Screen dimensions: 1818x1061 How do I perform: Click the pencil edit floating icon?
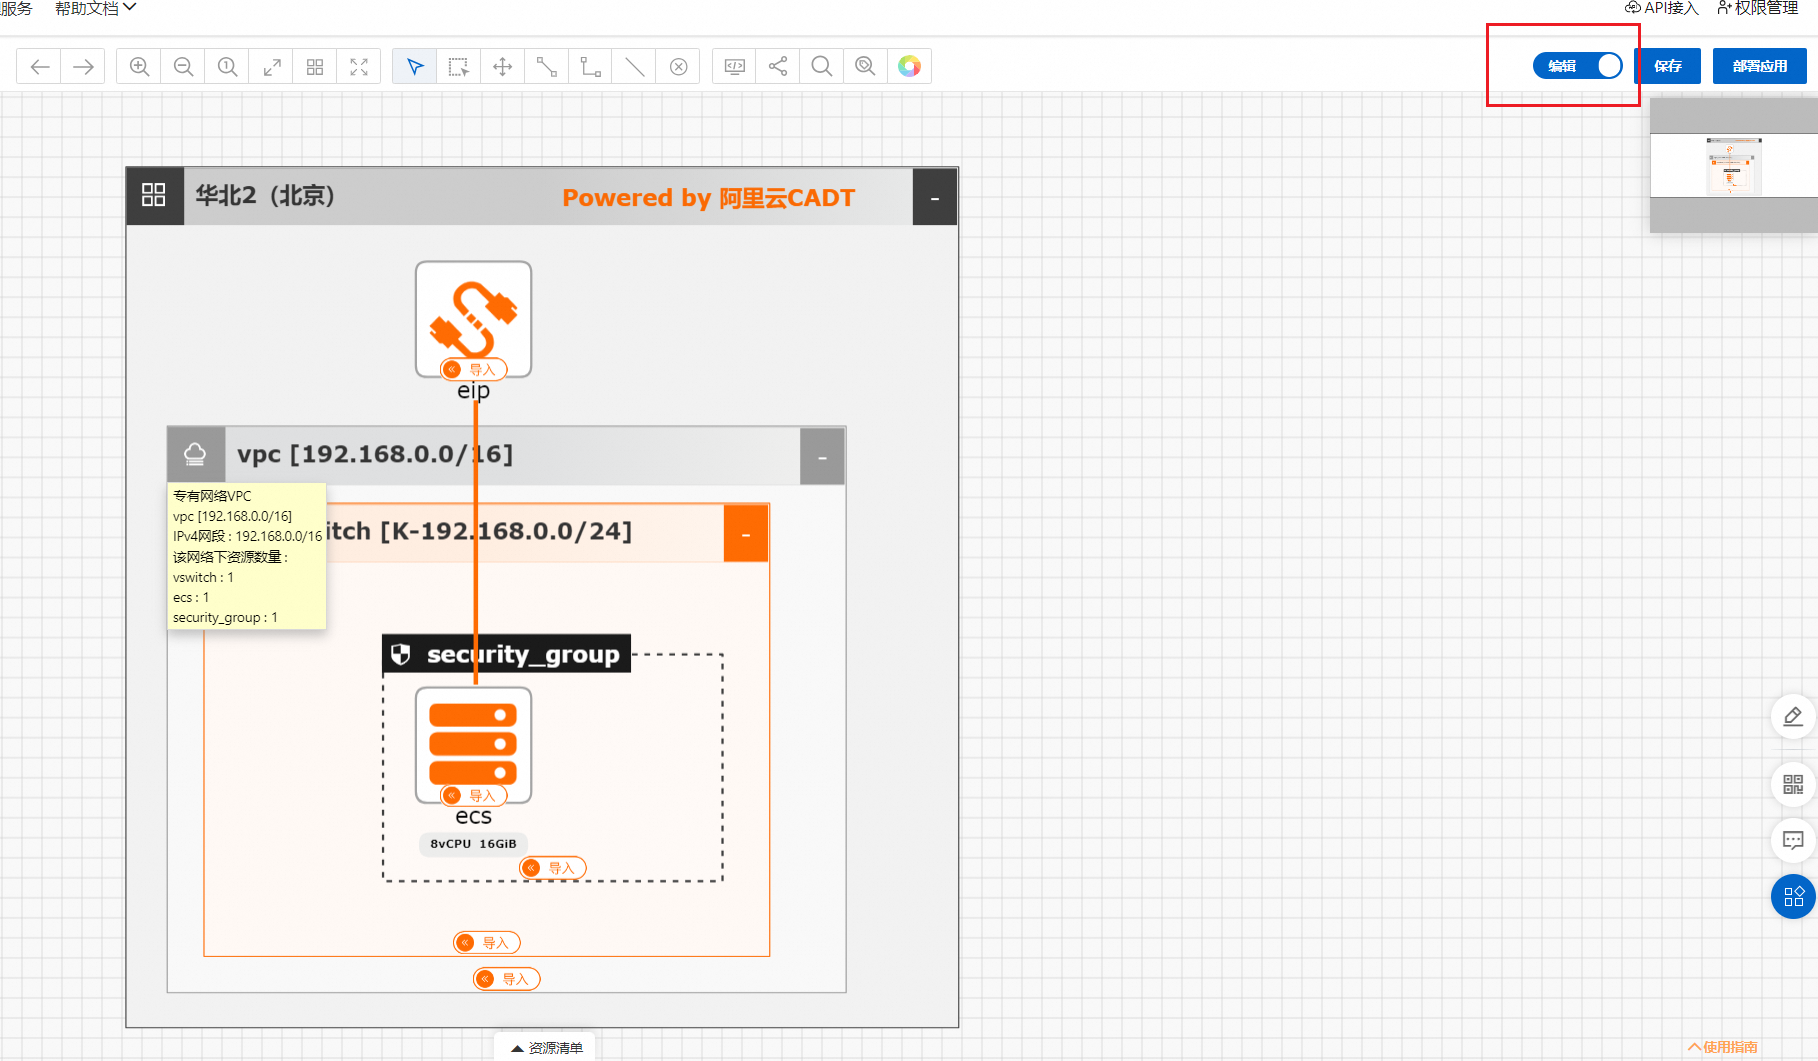[1793, 717]
